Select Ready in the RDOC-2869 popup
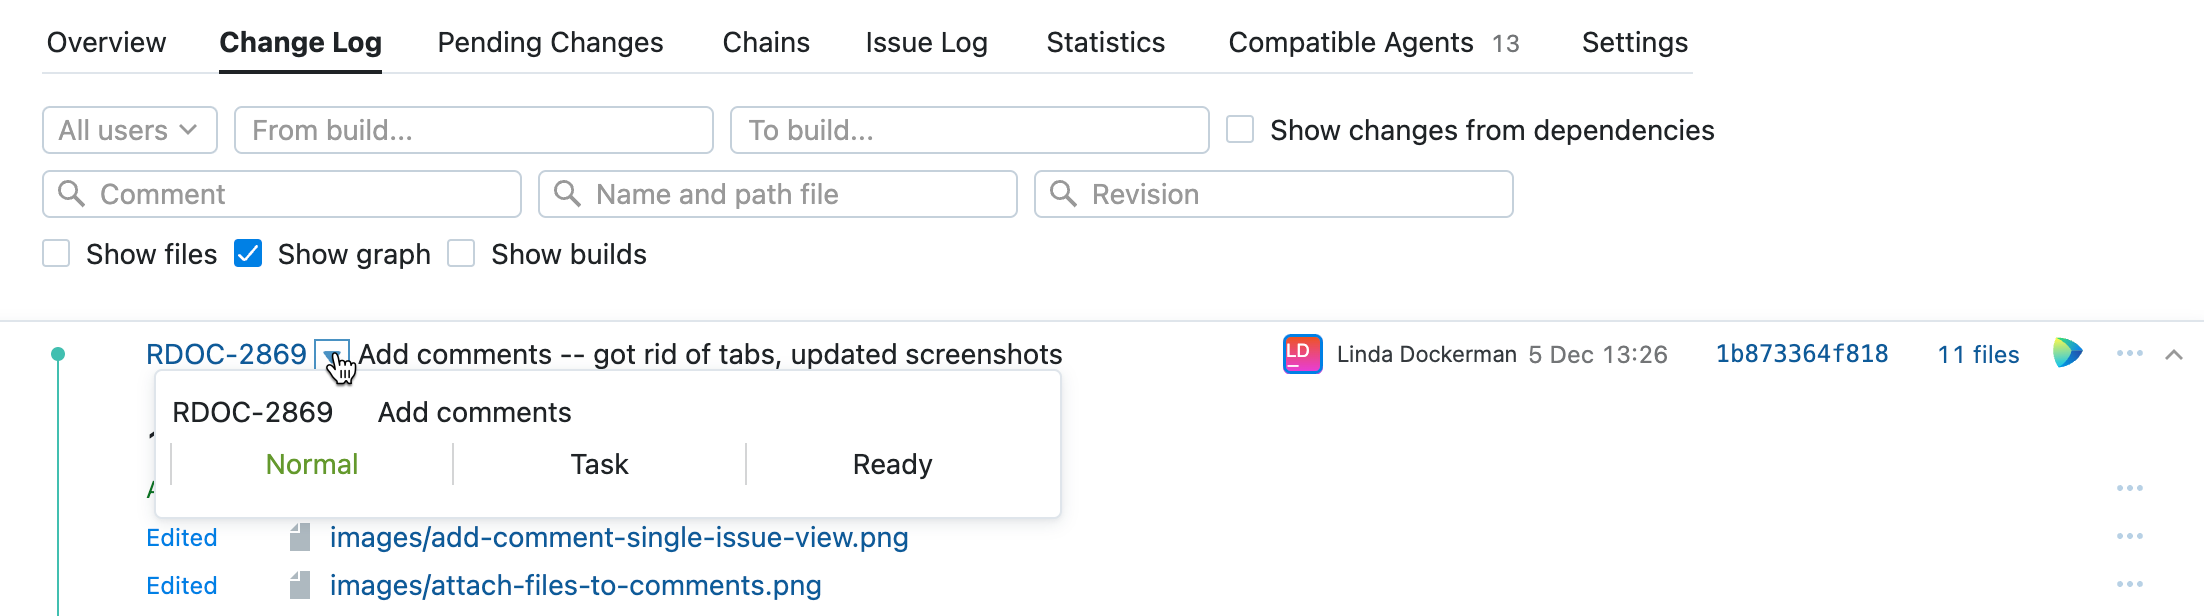Screen dimensions: 2204x616 tap(891, 463)
